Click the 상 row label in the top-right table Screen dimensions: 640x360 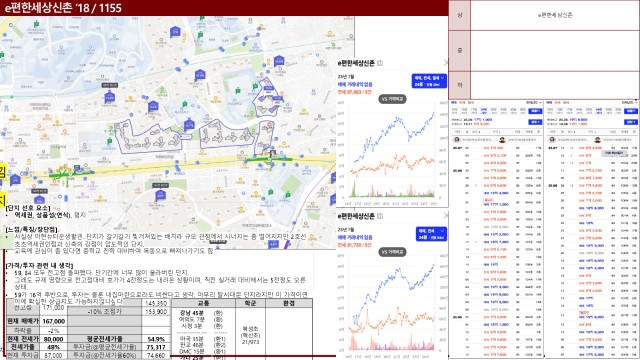(x=460, y=15)
